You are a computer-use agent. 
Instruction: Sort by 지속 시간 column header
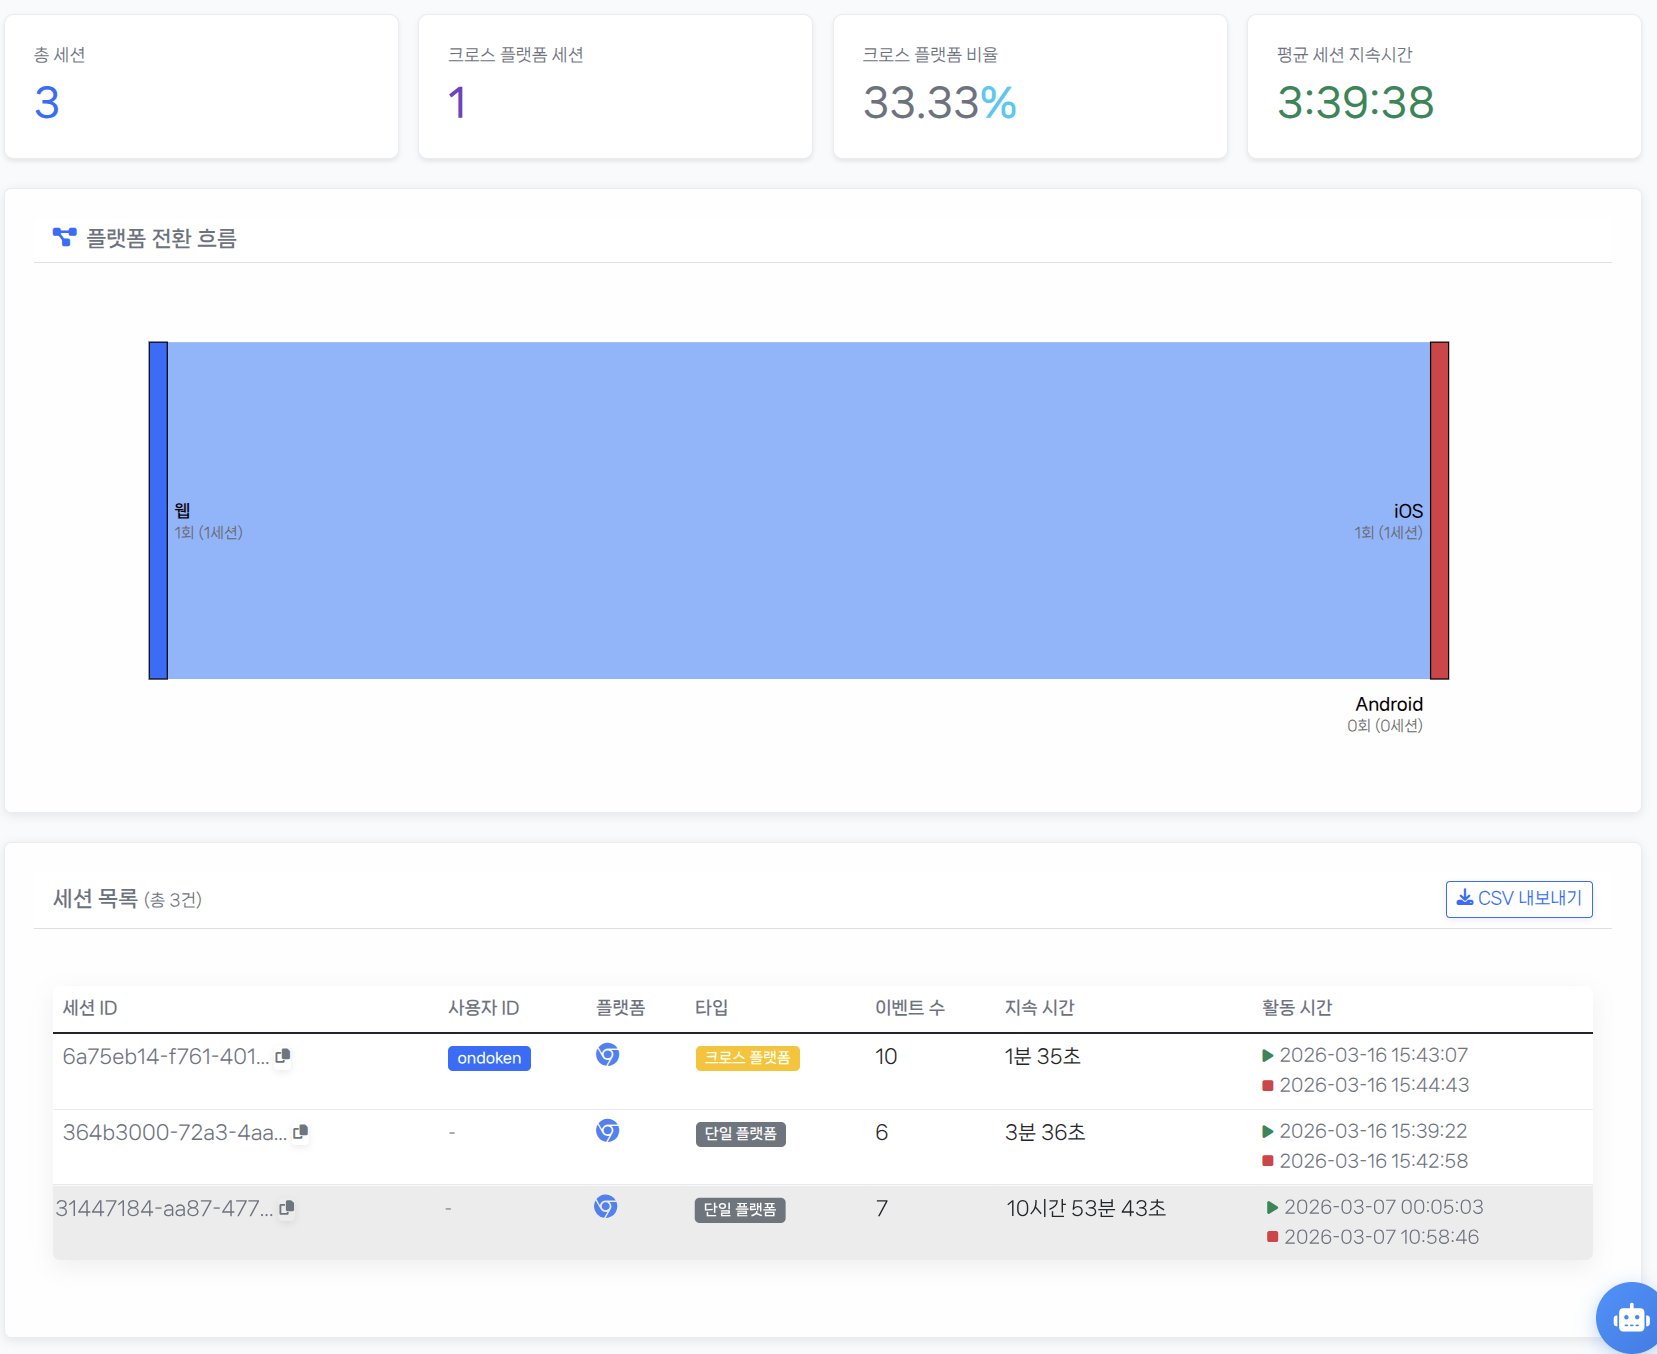[x=1039, y=1008]
